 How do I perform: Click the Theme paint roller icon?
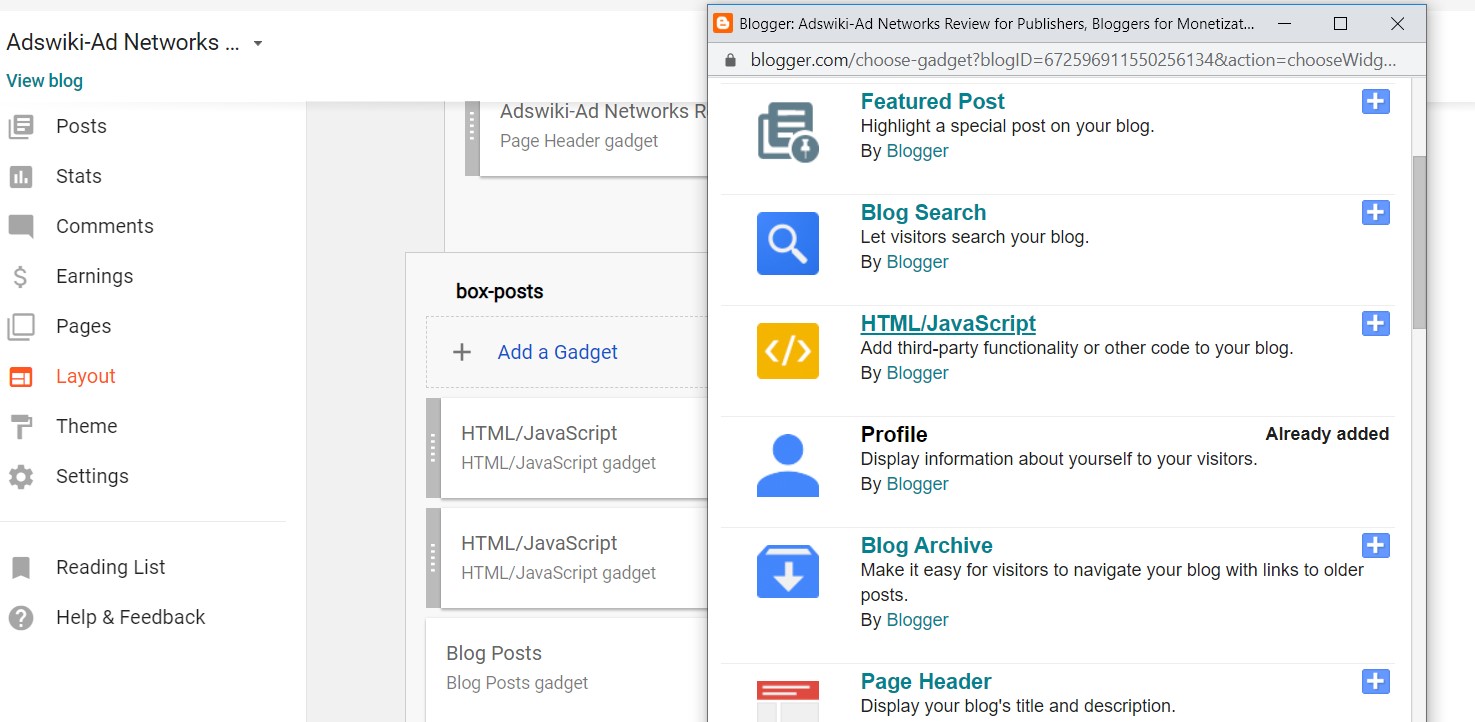[20, 427]
